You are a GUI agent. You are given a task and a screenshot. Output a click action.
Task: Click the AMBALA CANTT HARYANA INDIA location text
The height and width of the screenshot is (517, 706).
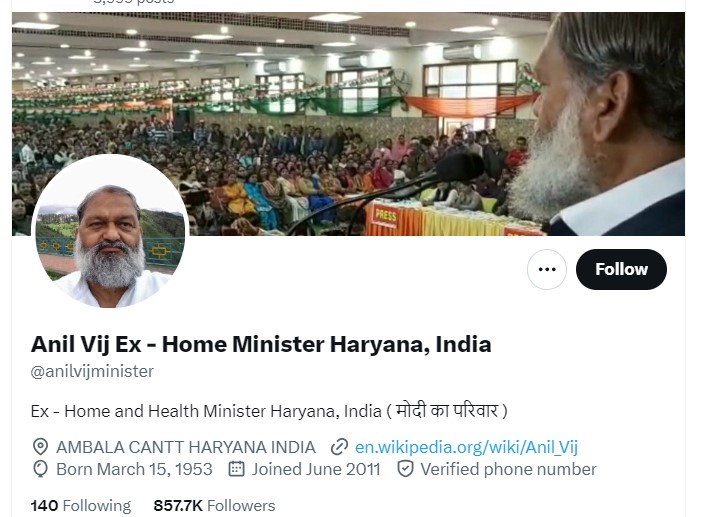(x=186, y=447)
